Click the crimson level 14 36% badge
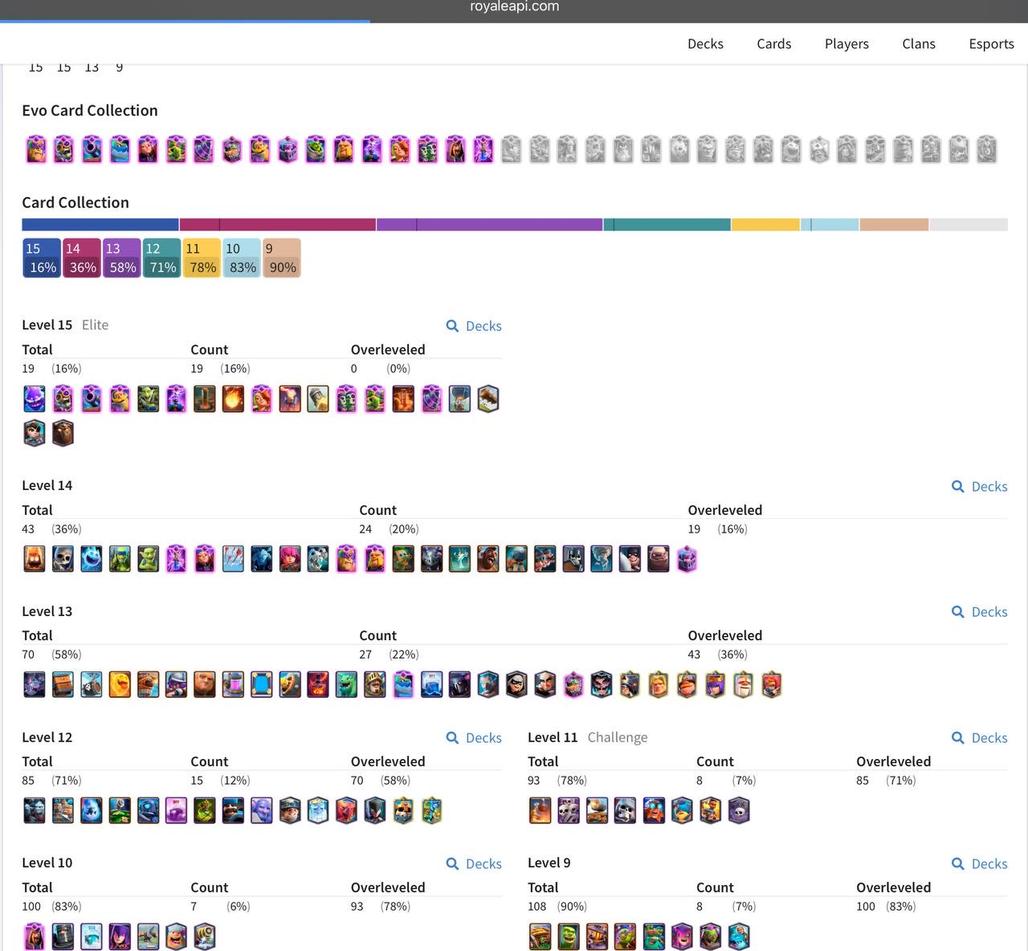The image size is (1028, 951). 82,258
